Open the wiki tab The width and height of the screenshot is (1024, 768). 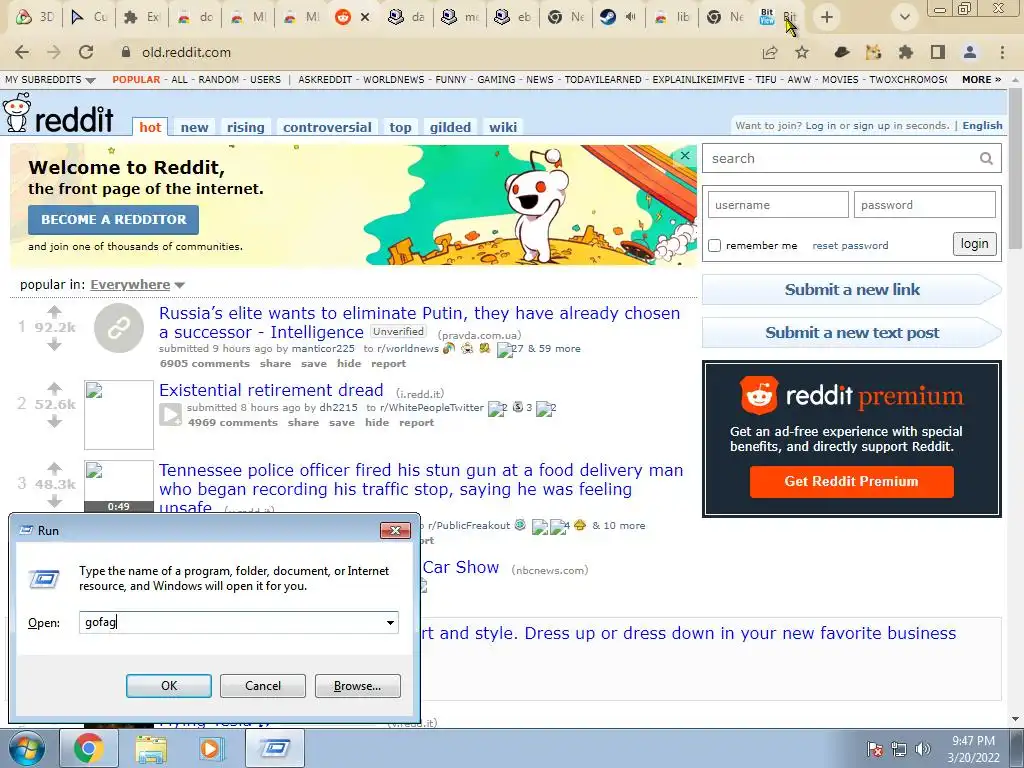(503, 127)
